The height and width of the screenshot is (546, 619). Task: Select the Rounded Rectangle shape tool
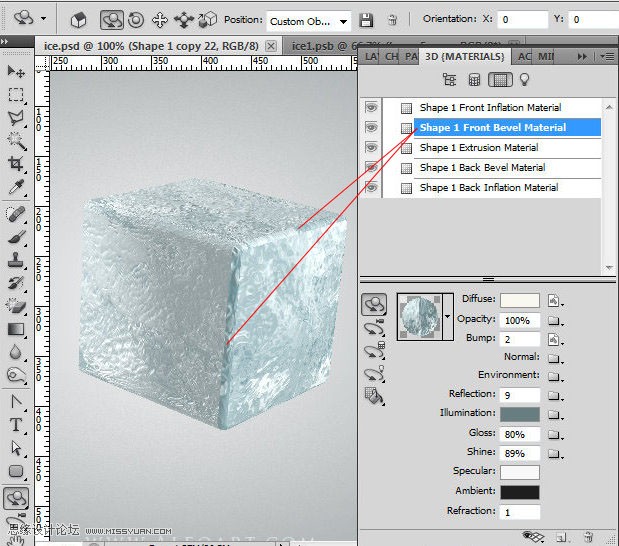(x=16, y=471)
